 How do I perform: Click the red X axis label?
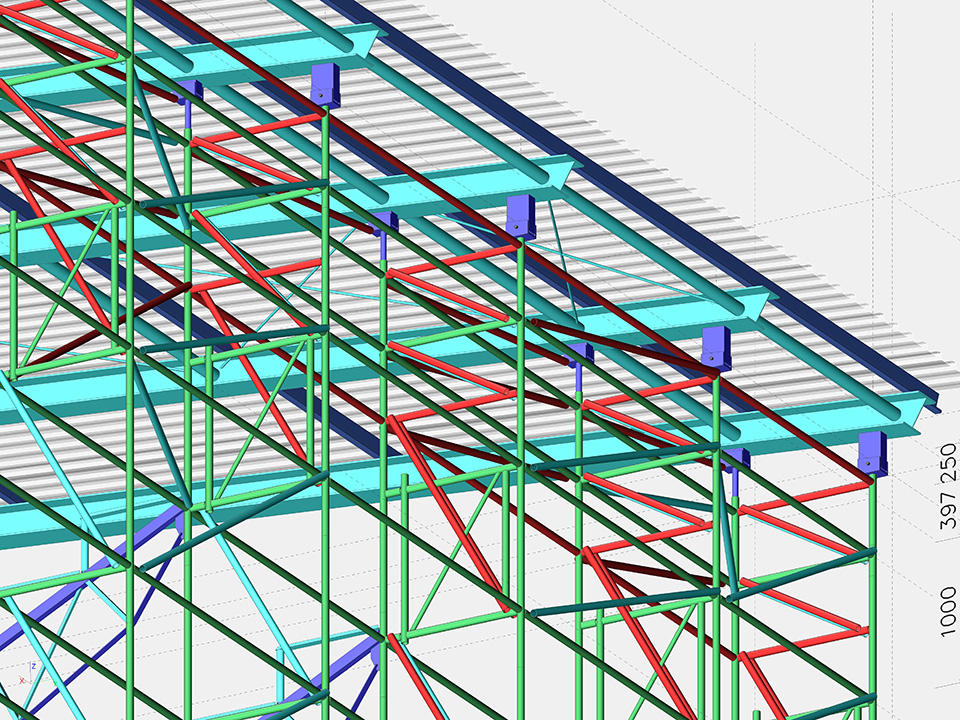[x=21, y=681]
